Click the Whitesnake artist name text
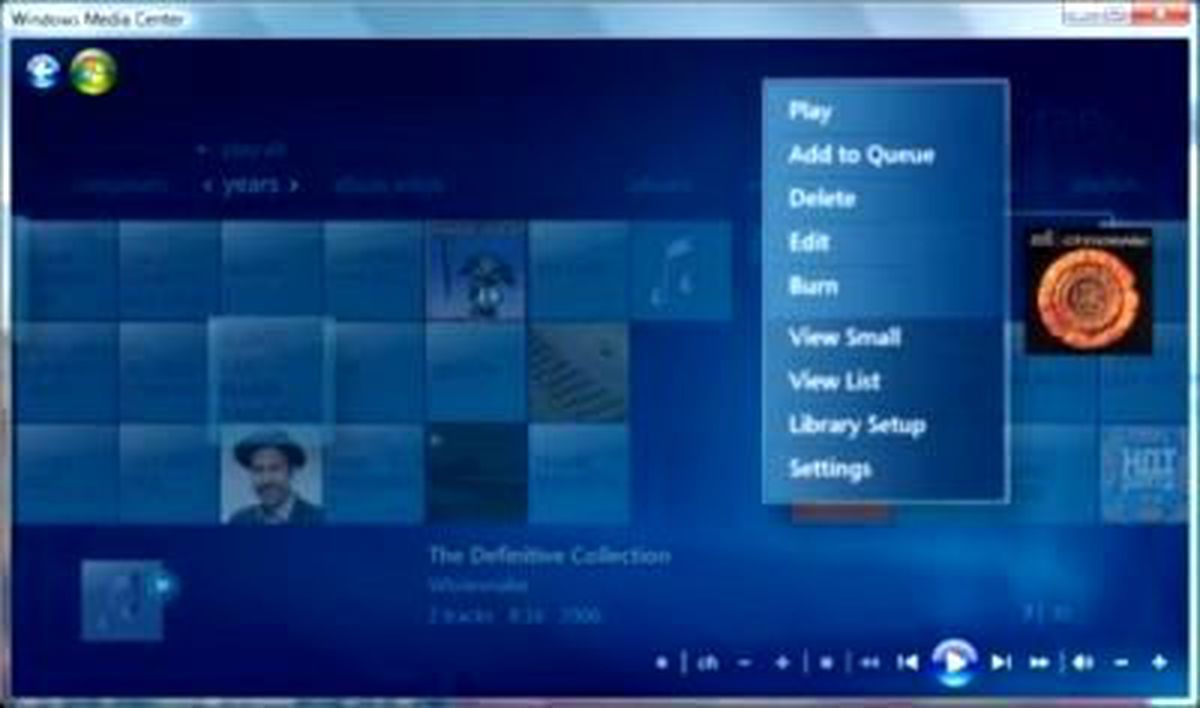 coord(478,586)
